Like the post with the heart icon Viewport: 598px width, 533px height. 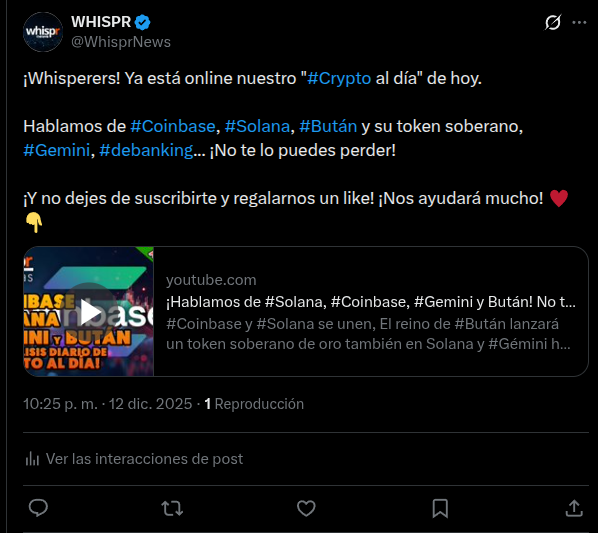306,508
